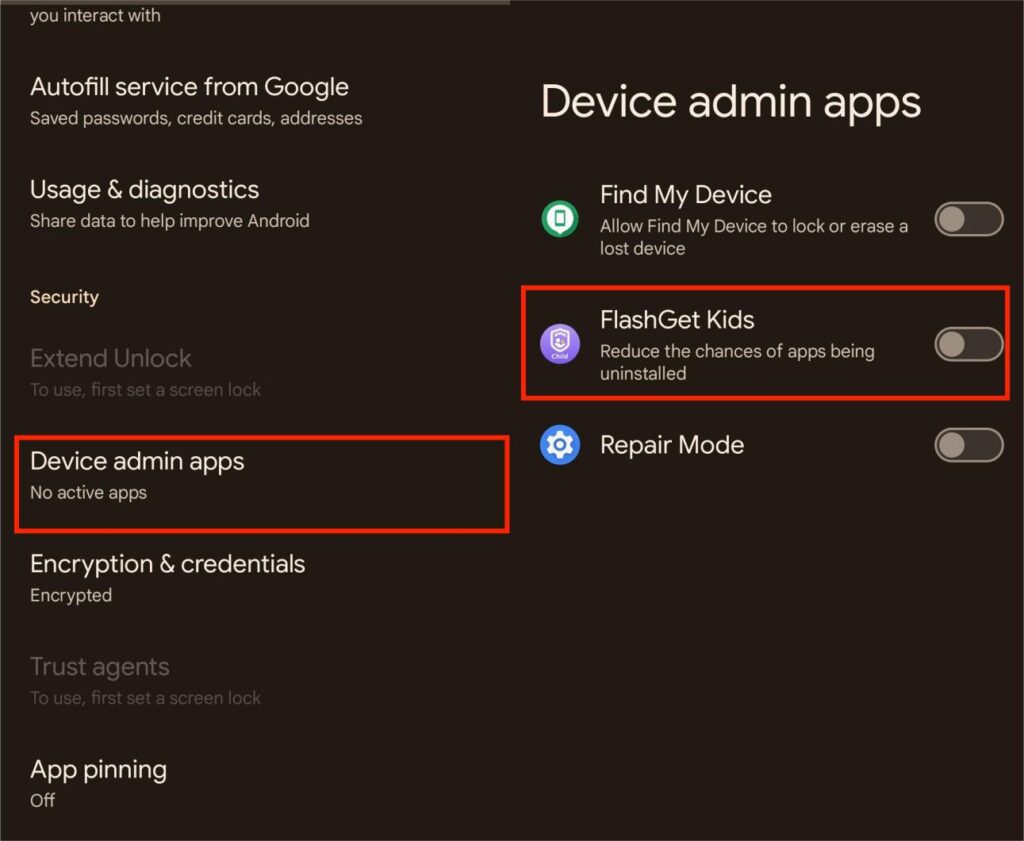Image resolution: width=1024 pixels, height=841 pixels.
Task: Click the Device admin apps page title
Action: (x=731, y=101)
